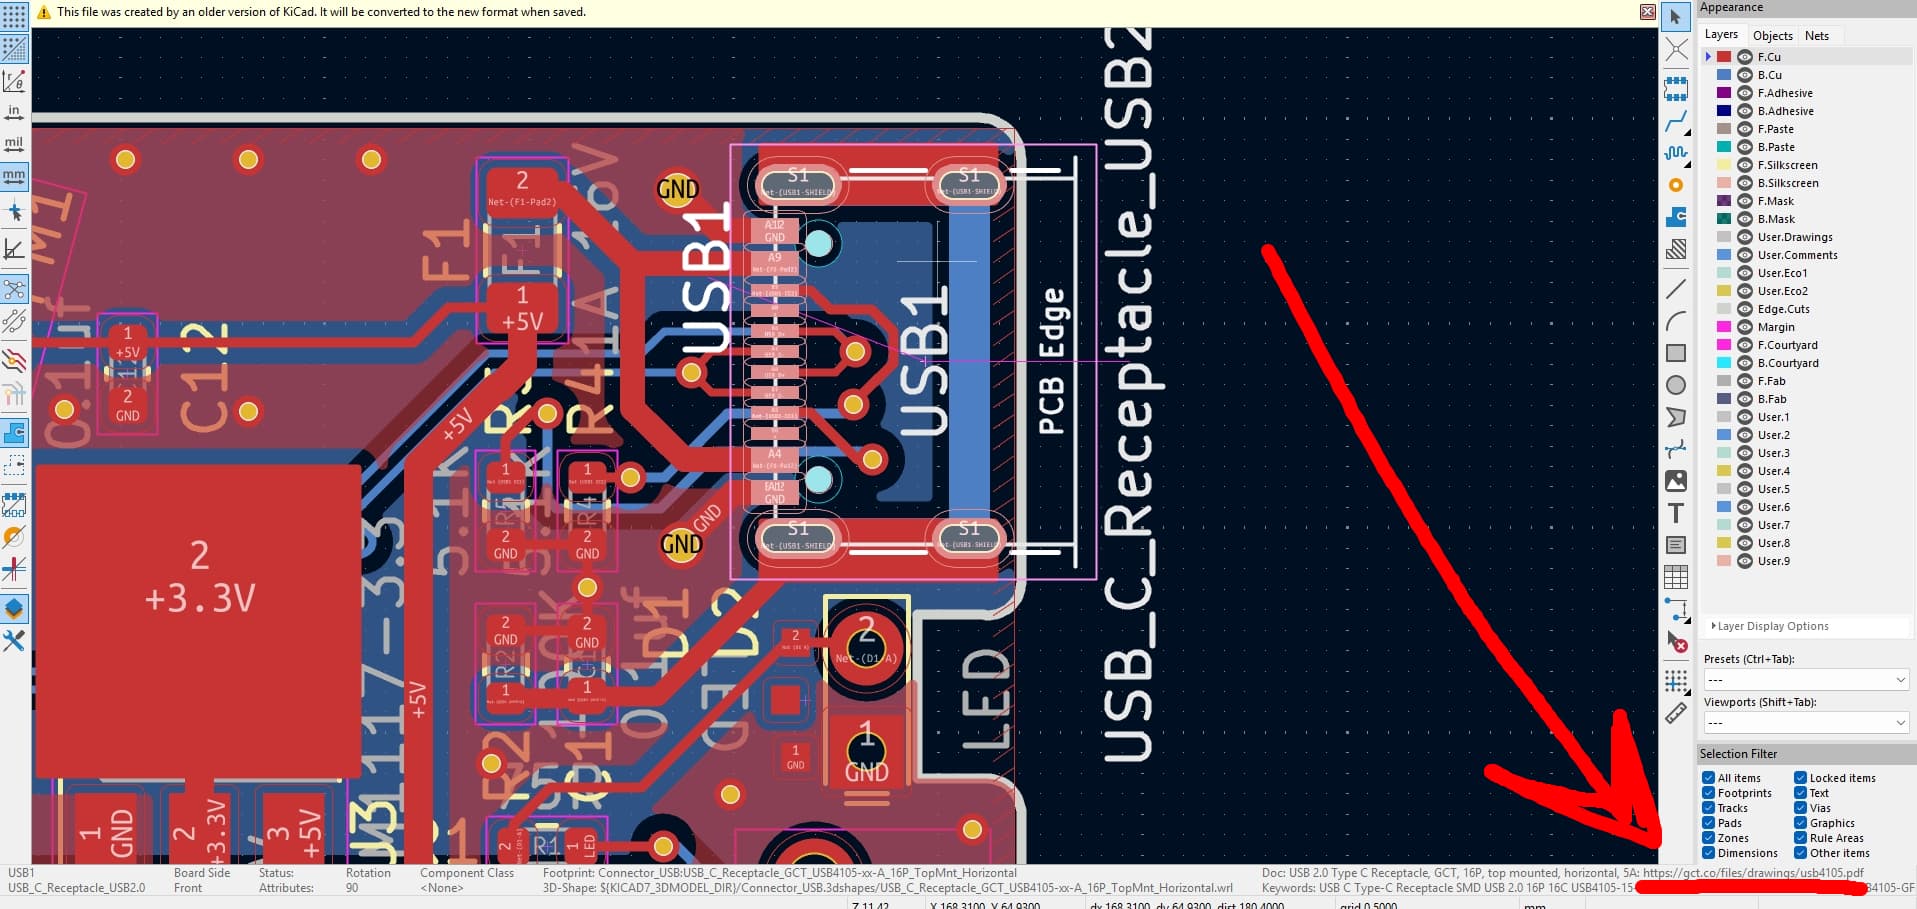
Task: Uncheck the Footprints selection filter
Action: coord(1708,793)
